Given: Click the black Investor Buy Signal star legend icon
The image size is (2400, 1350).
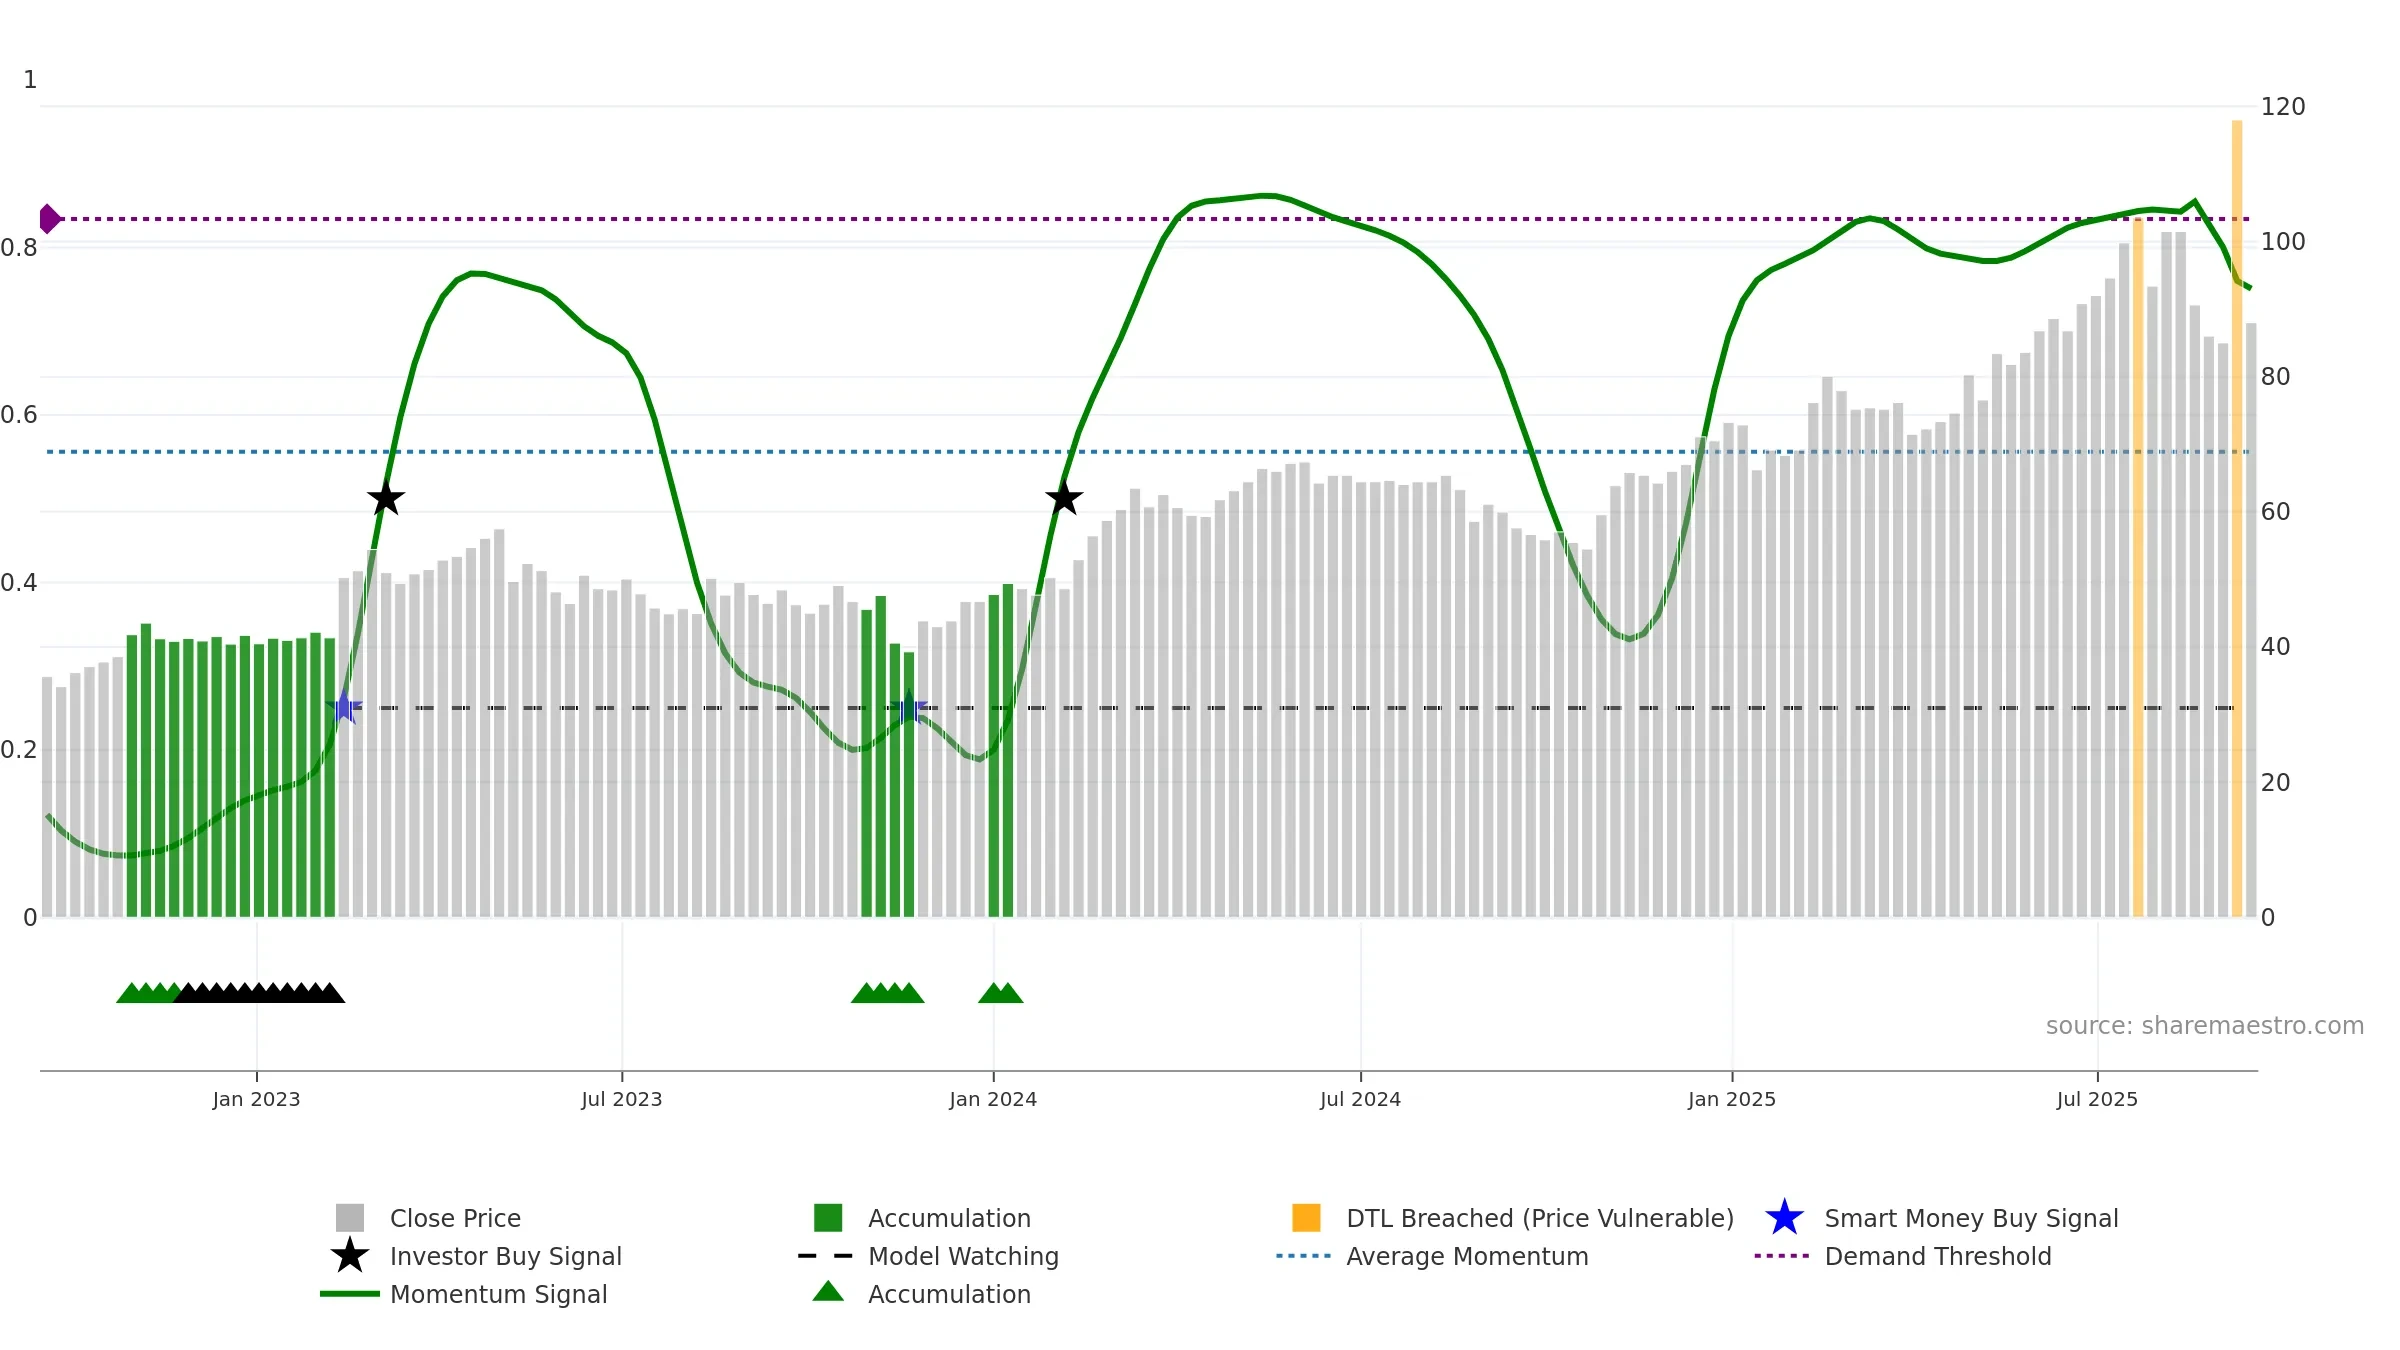Looking at the screenshot, I should coord(349,1256).
